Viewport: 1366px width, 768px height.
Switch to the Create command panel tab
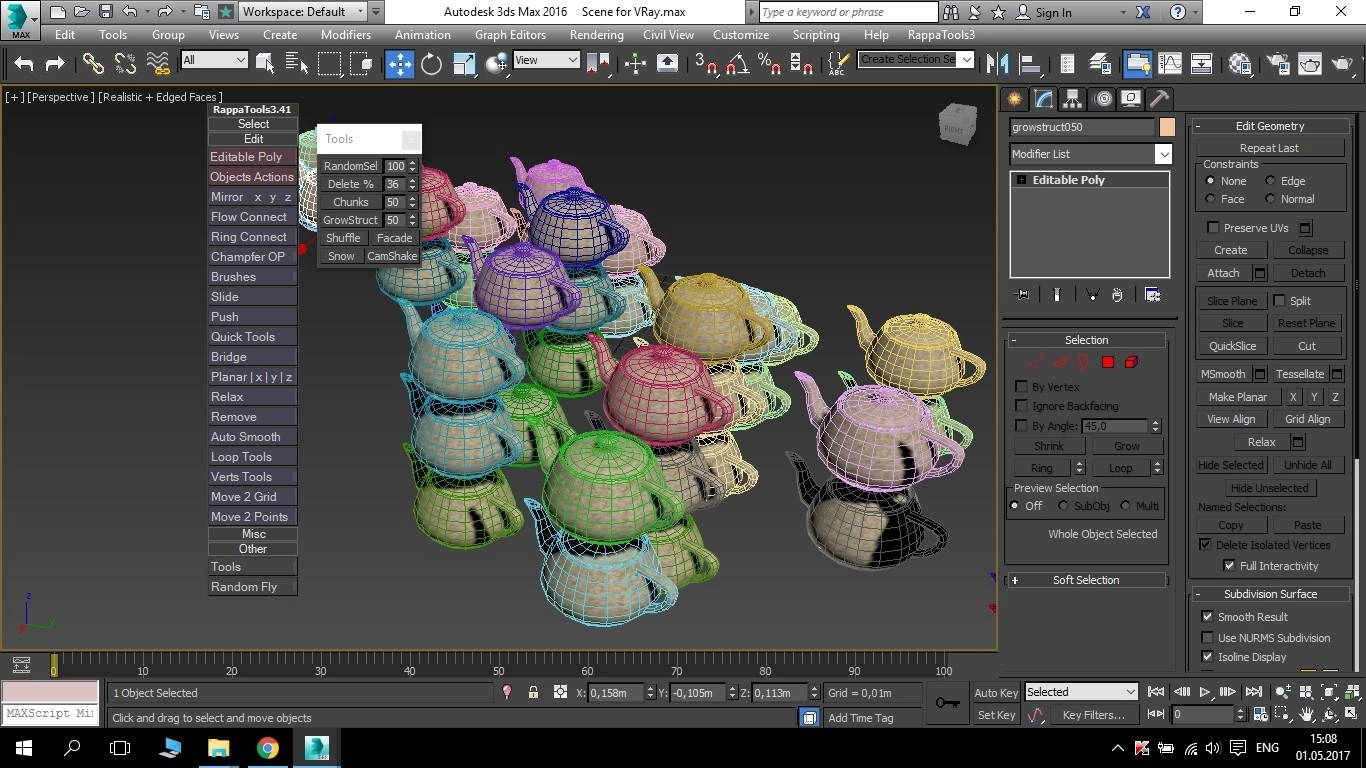(x=1015, y=99)
